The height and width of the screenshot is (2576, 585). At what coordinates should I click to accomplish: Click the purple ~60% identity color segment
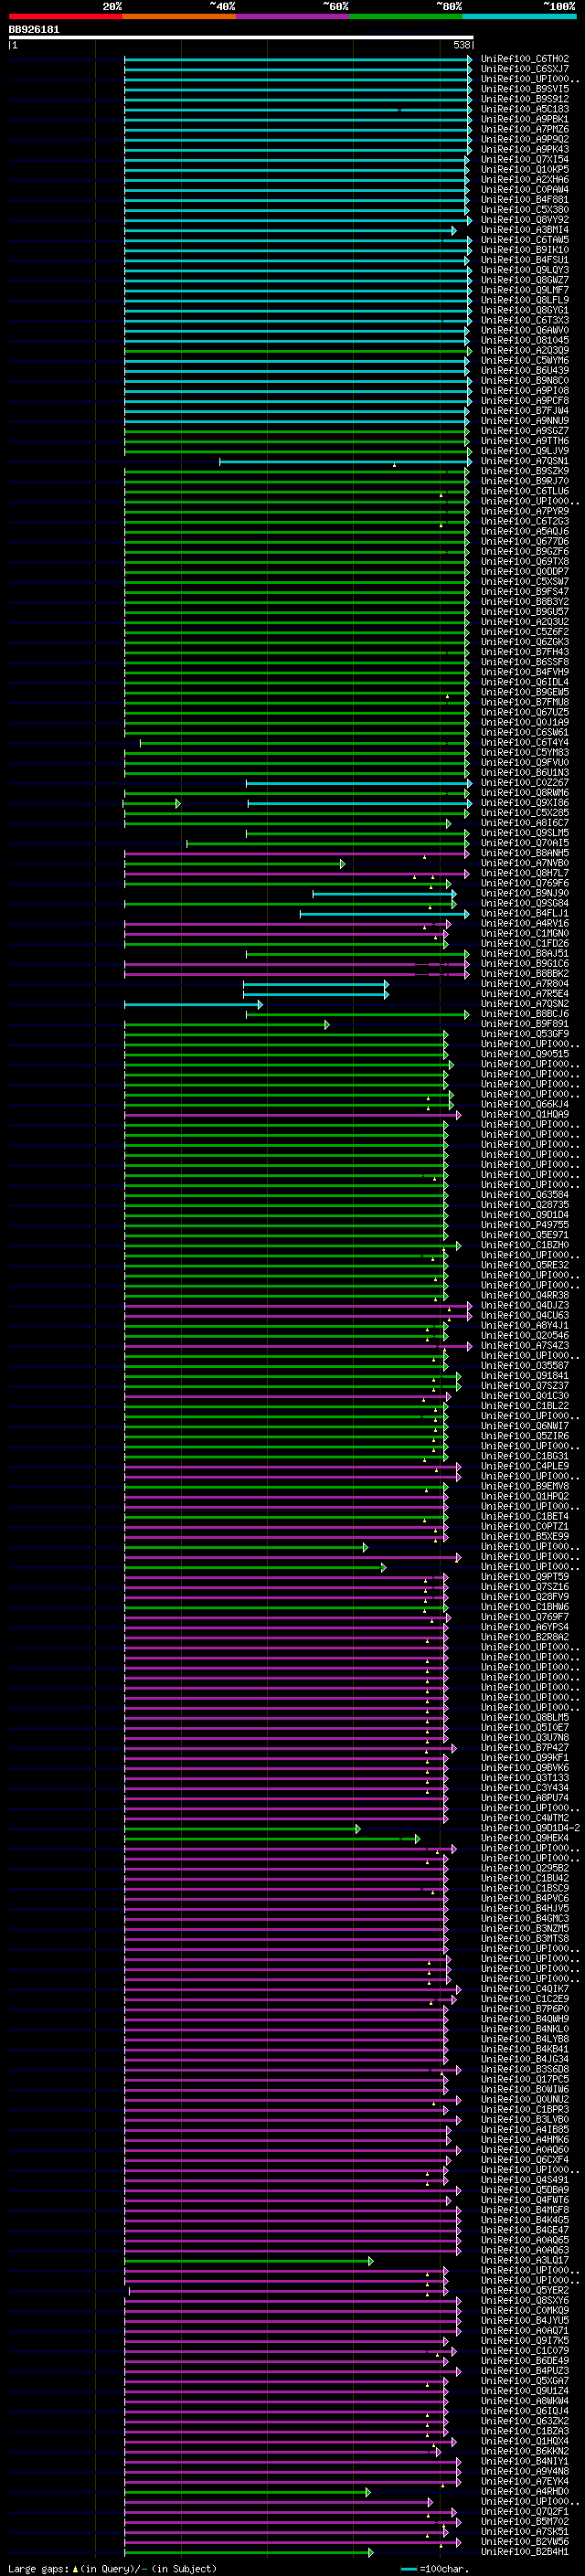pyautogui.click(x=293, y=17)
